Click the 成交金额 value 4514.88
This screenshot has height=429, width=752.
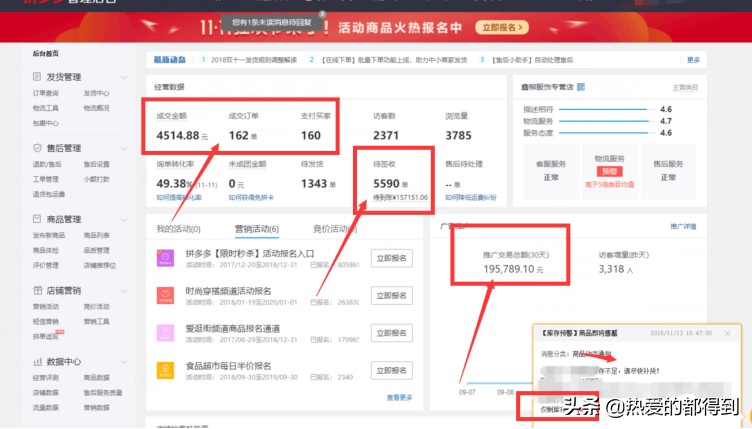(177, 135)
